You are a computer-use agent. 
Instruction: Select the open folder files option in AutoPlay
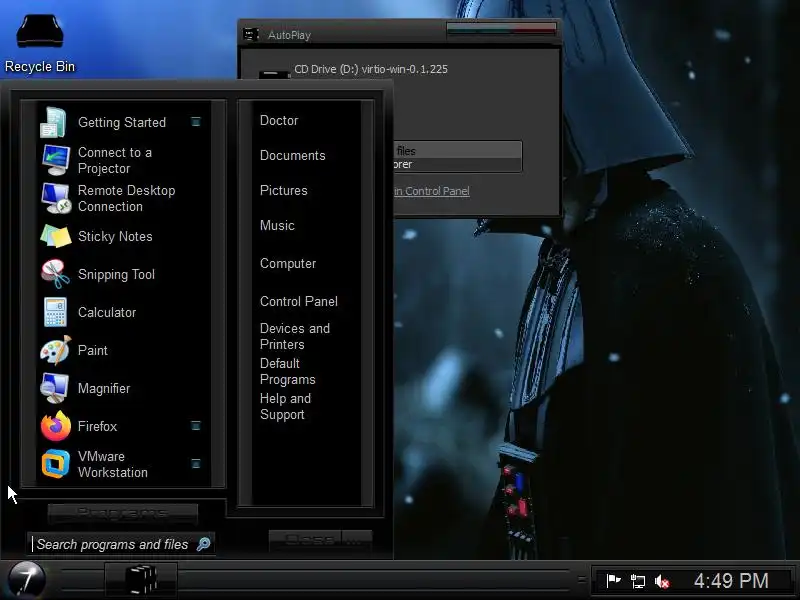pyautogui.click(x=458, y=157)
